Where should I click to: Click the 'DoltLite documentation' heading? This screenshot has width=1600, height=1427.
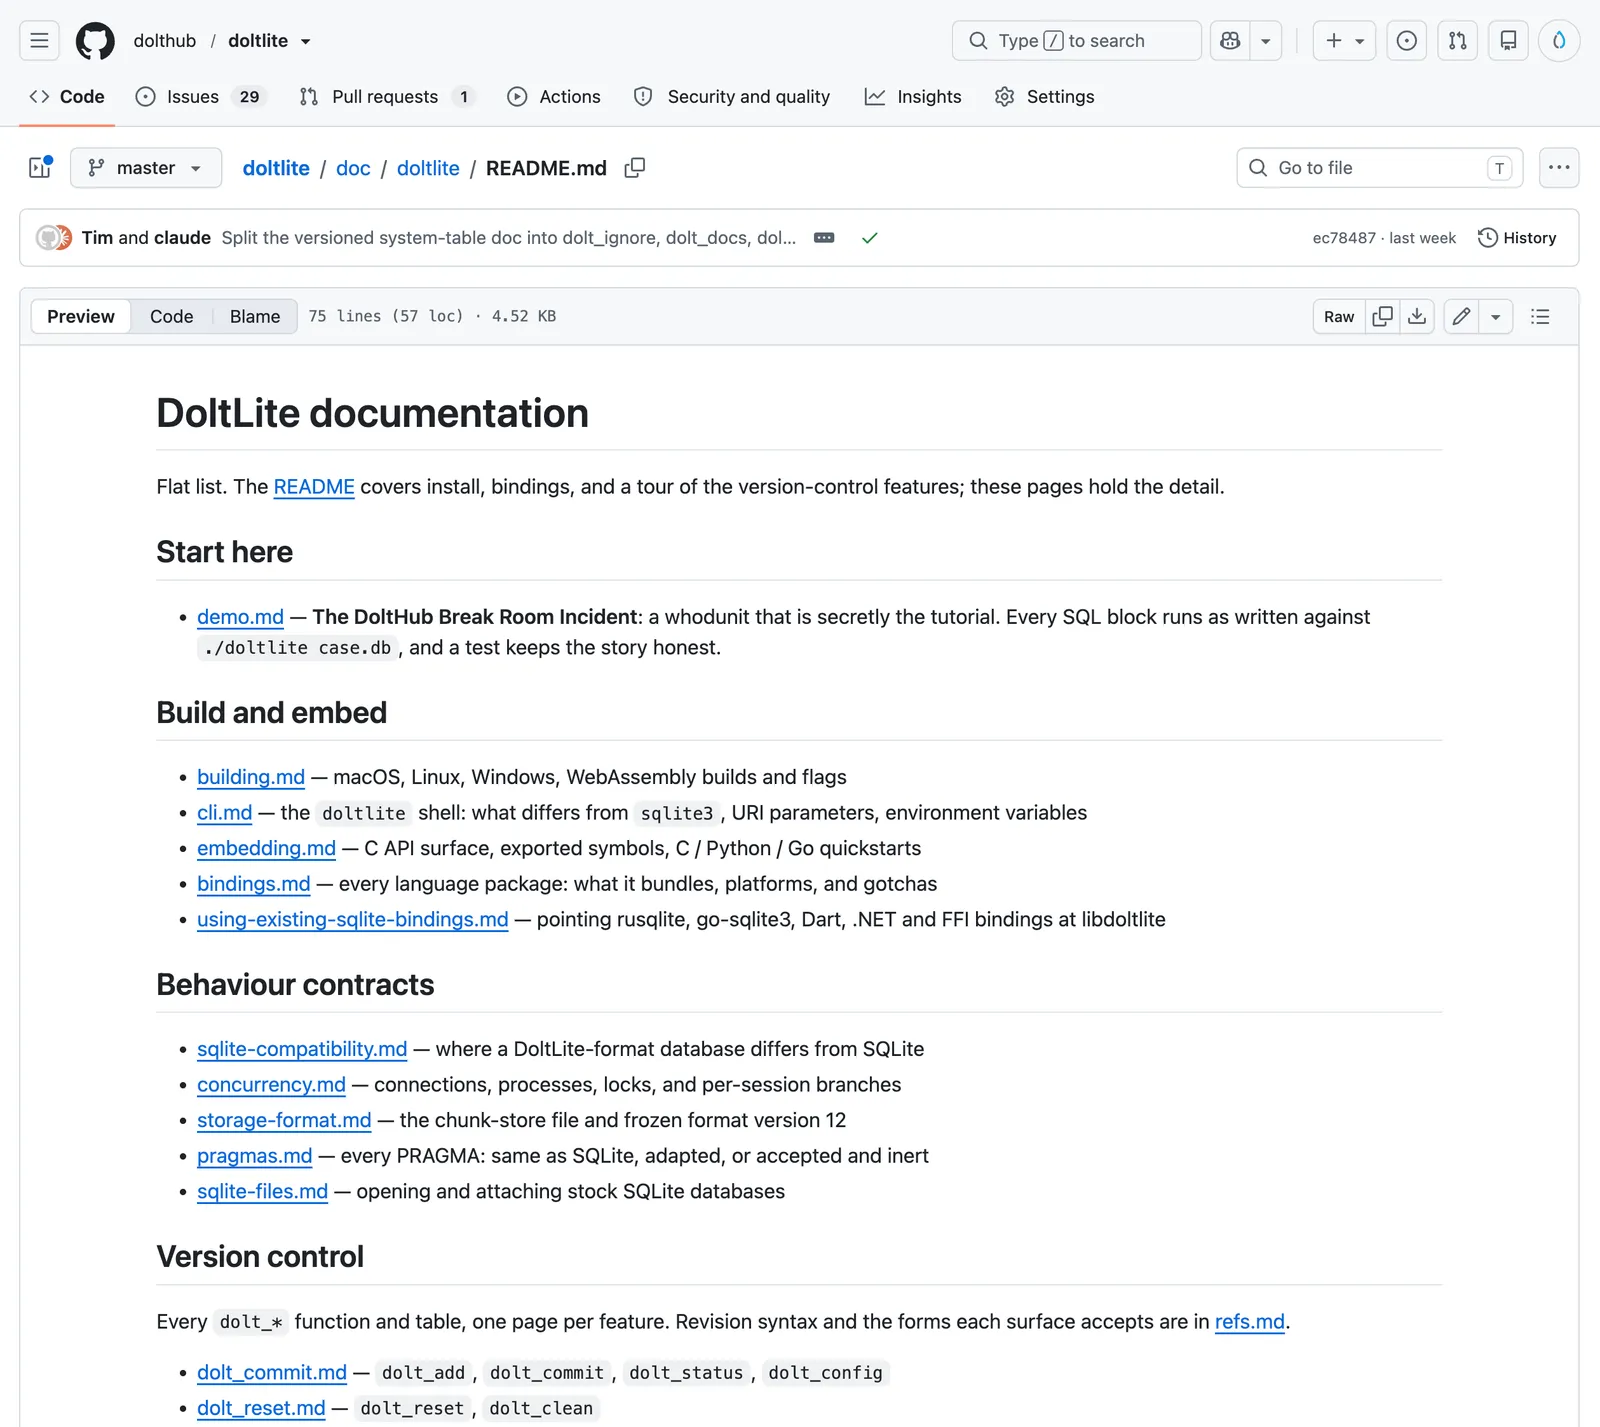pos(372,414)
